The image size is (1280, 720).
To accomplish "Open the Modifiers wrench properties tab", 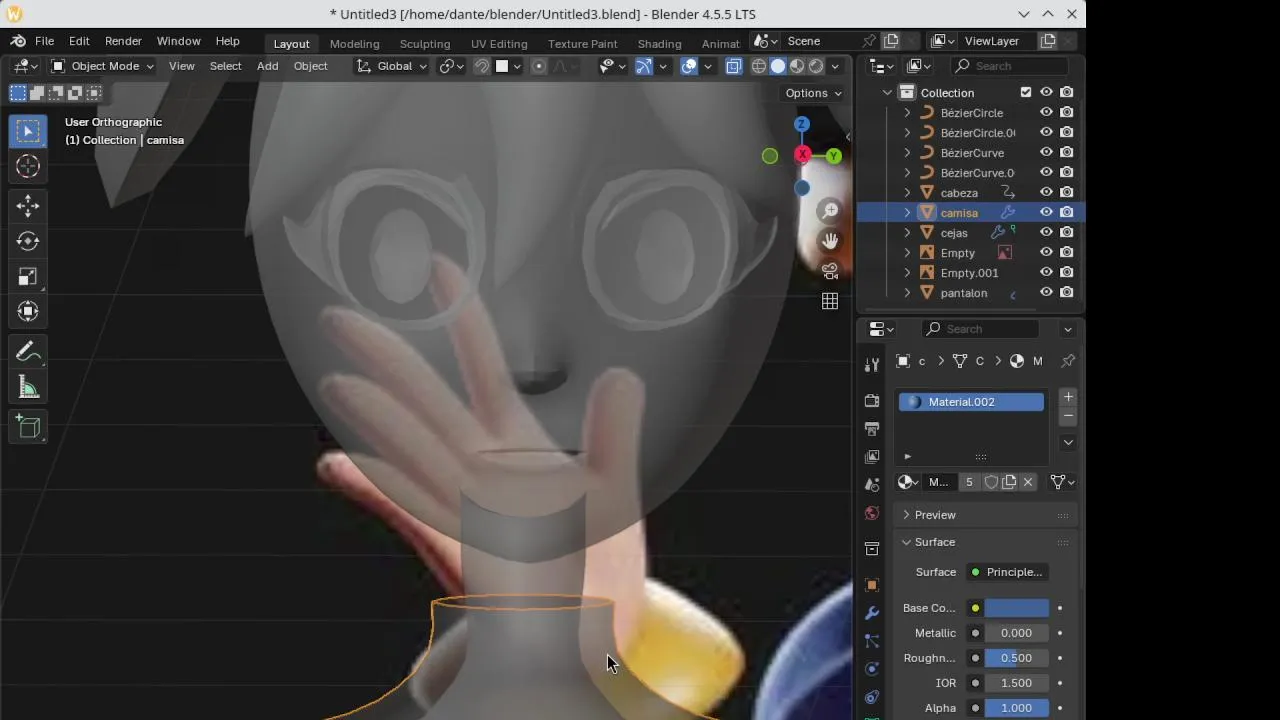I will click(872, 613).
